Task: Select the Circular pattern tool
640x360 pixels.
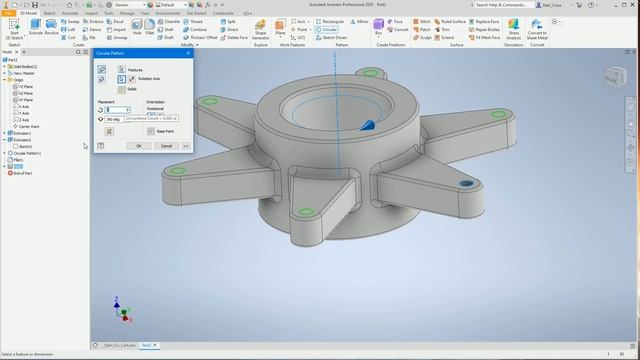Action: (x=326, y=29)
